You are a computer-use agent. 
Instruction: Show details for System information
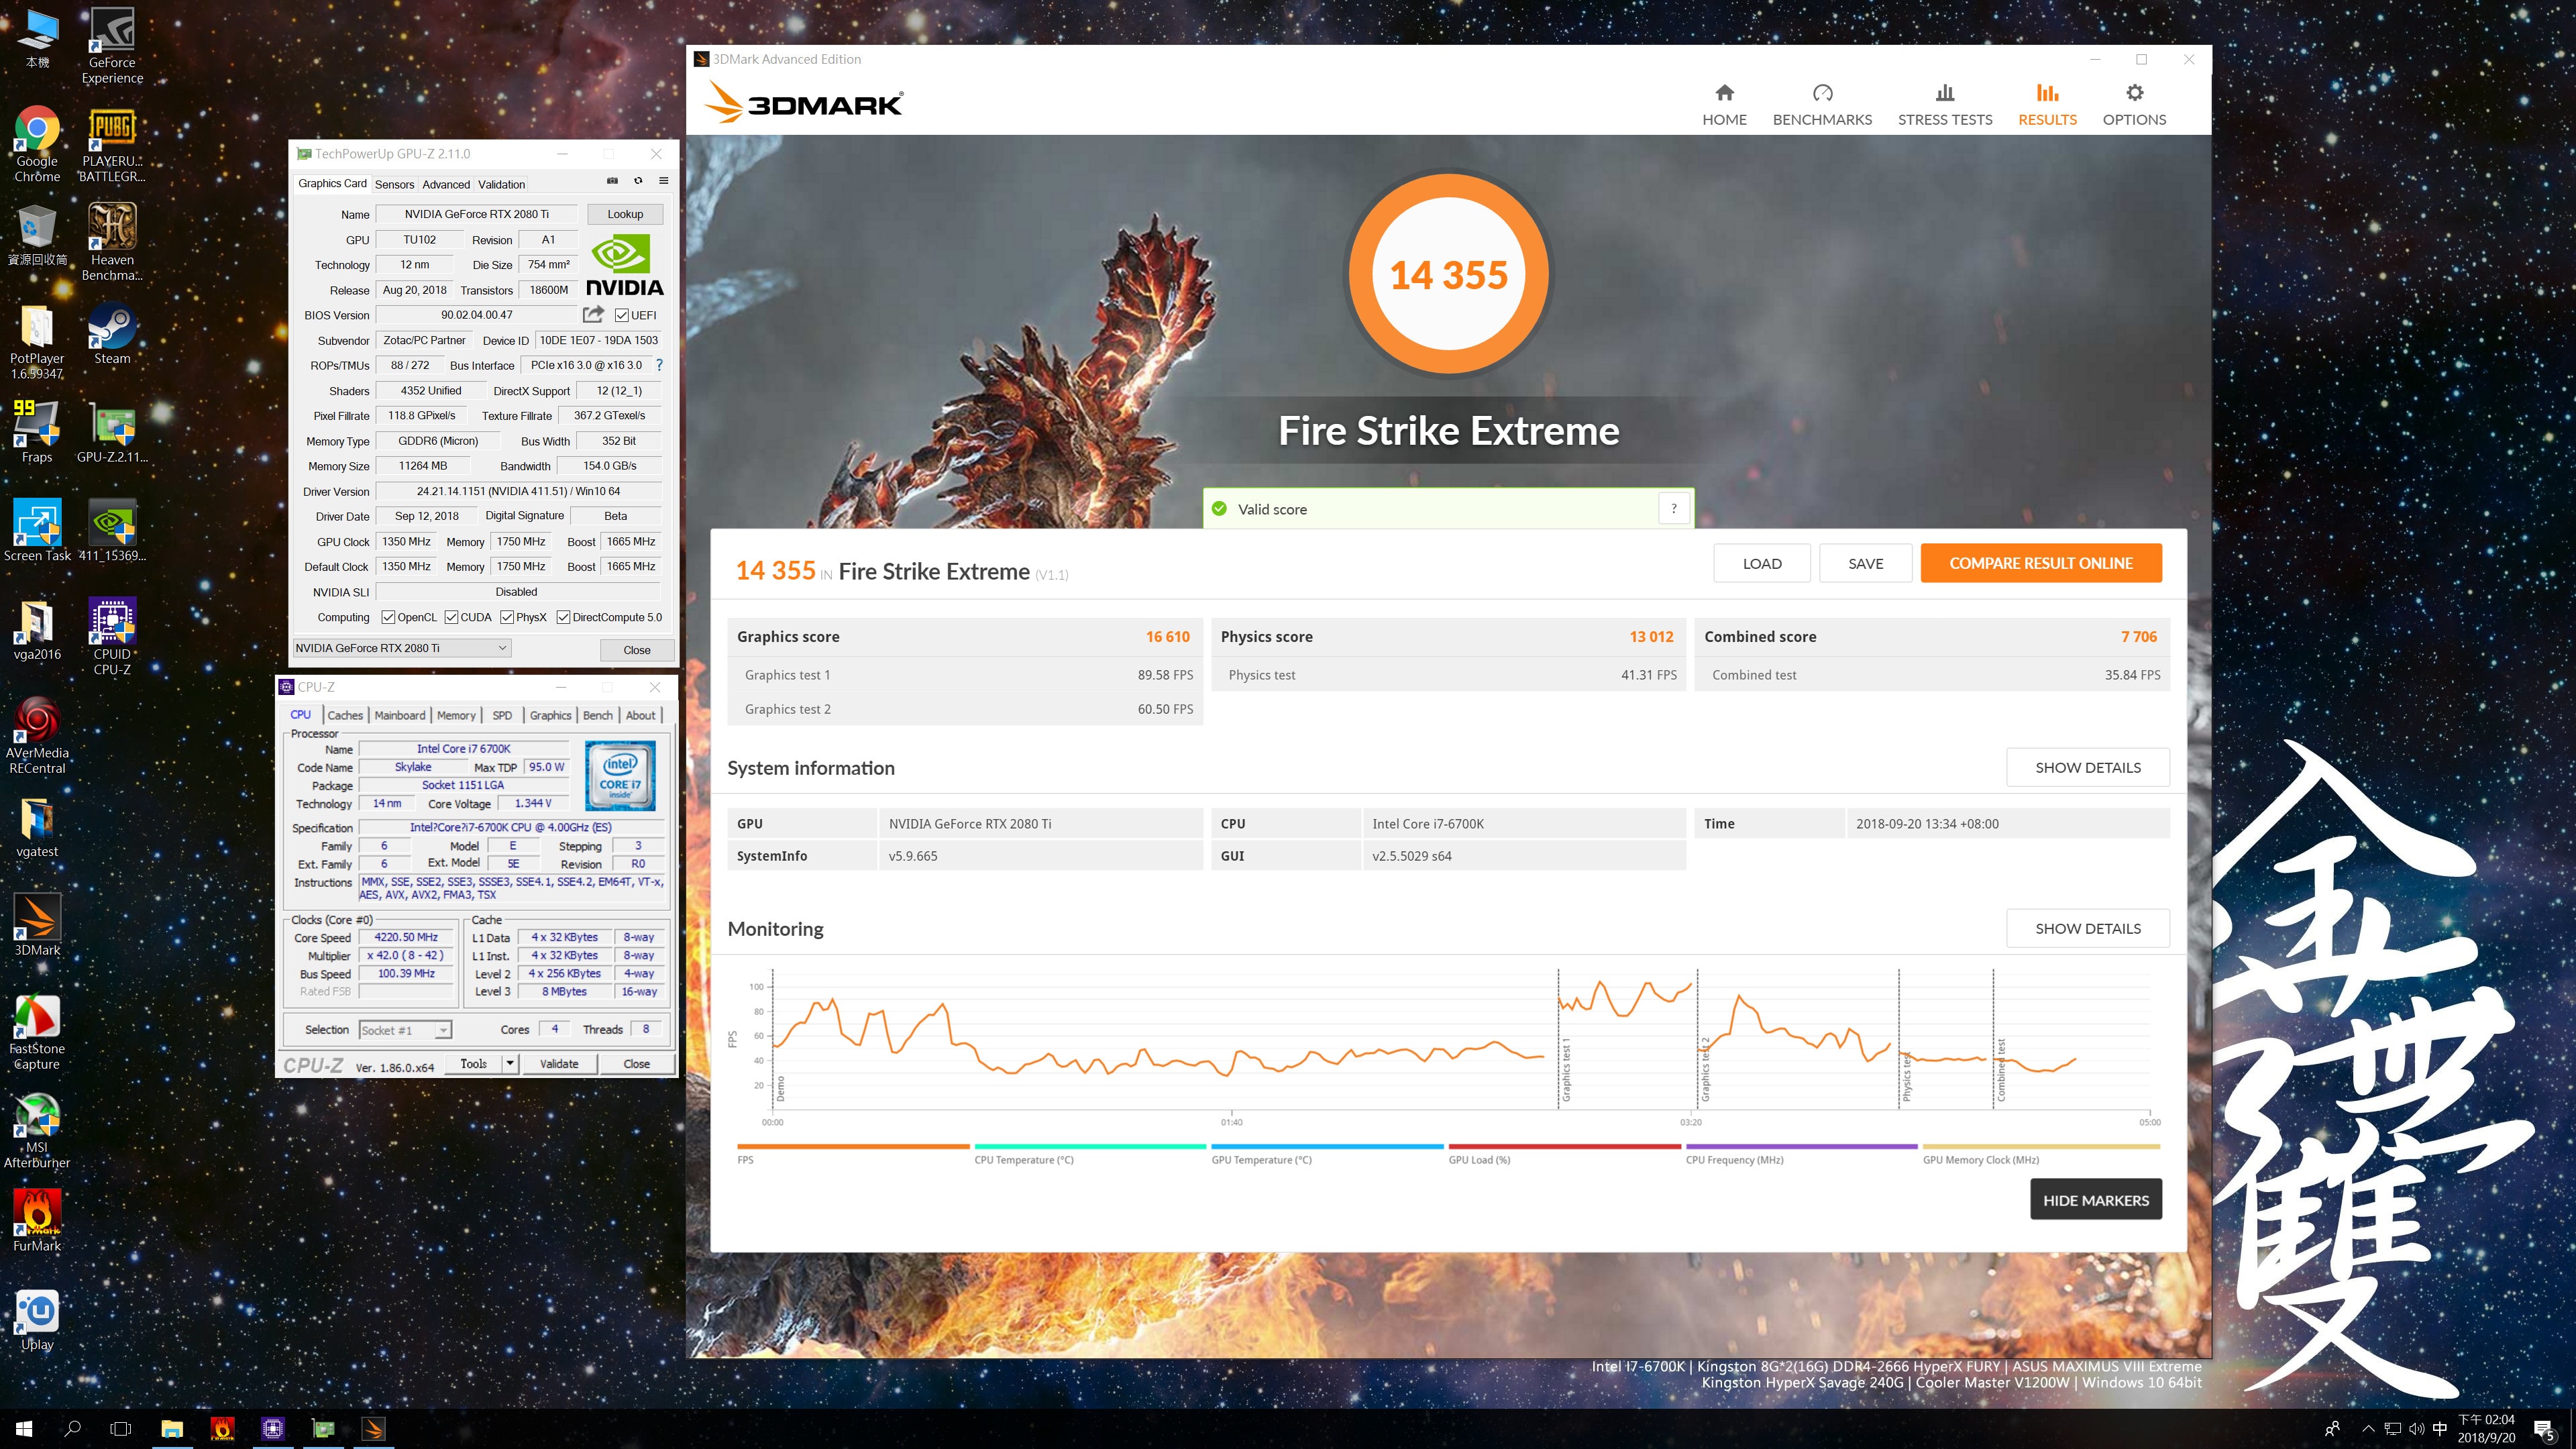[2087, 767]
